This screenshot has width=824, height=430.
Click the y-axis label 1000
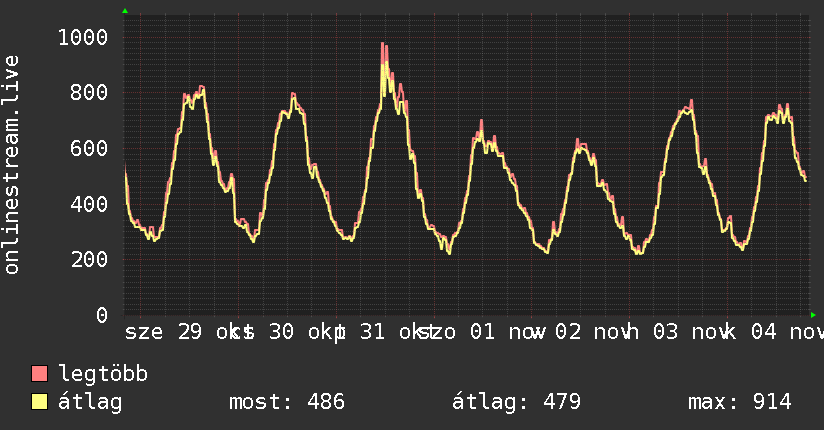[x=83, y=37]
